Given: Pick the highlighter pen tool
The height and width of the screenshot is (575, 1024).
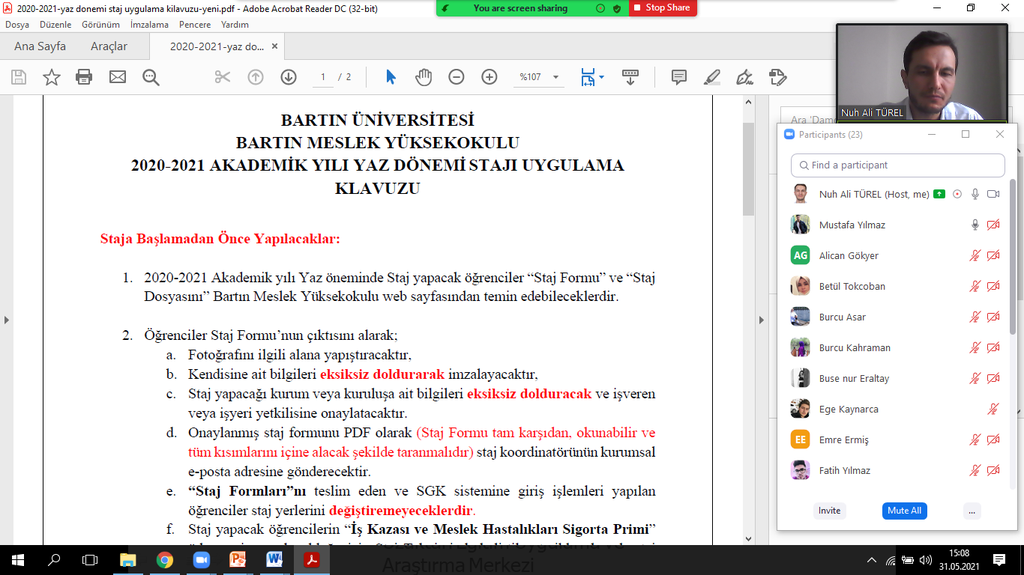Looking at the screenshot, I should 712,77.
